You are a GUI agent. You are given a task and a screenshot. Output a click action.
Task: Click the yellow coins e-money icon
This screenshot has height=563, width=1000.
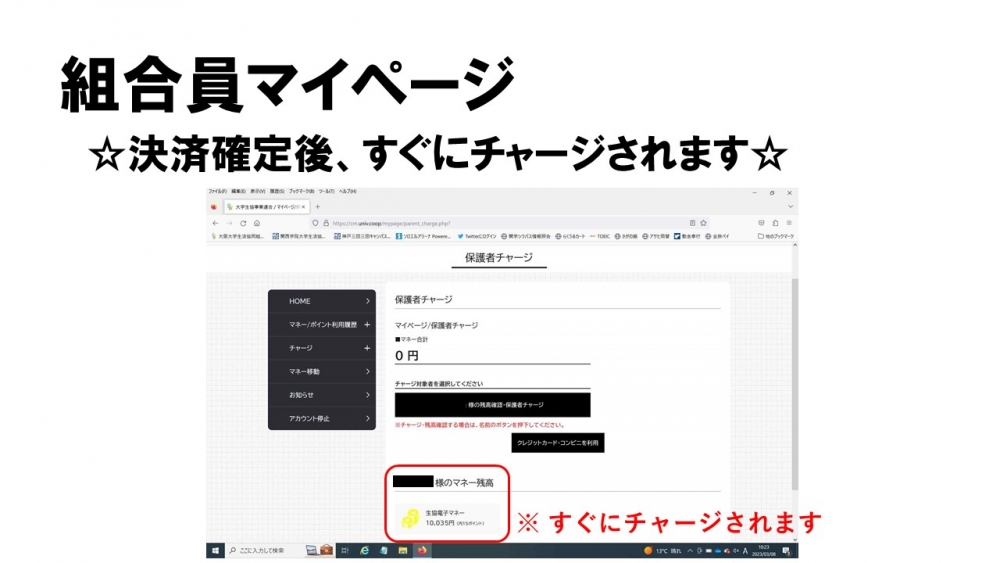pyautogui.click(x=410, y=518)
